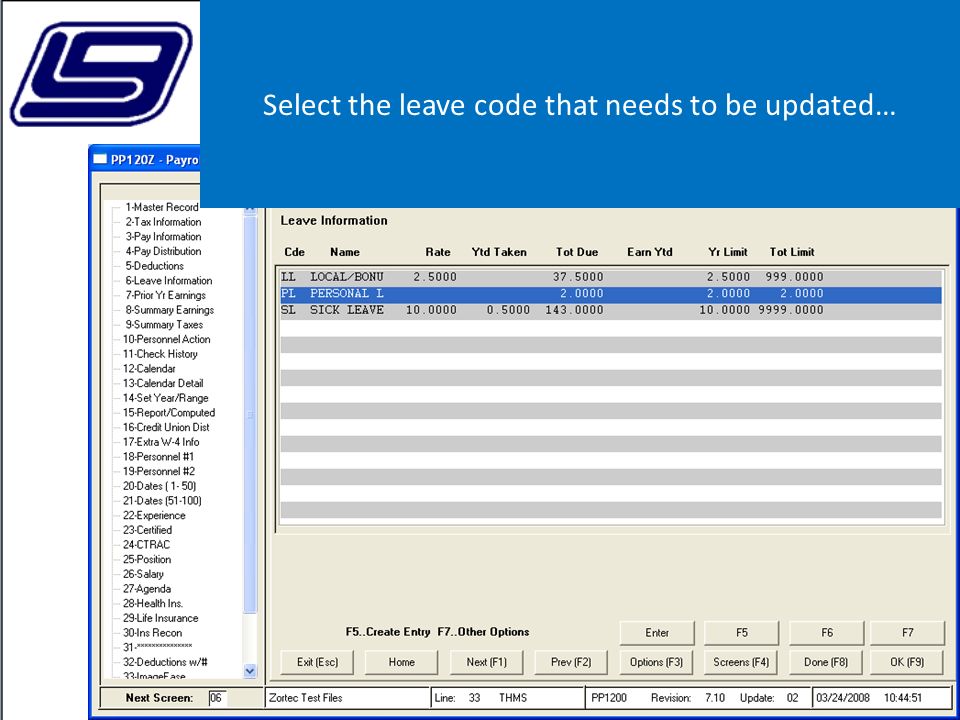960x720 pixels.
Task: Click the company logo image
Action: click(102, 73)
